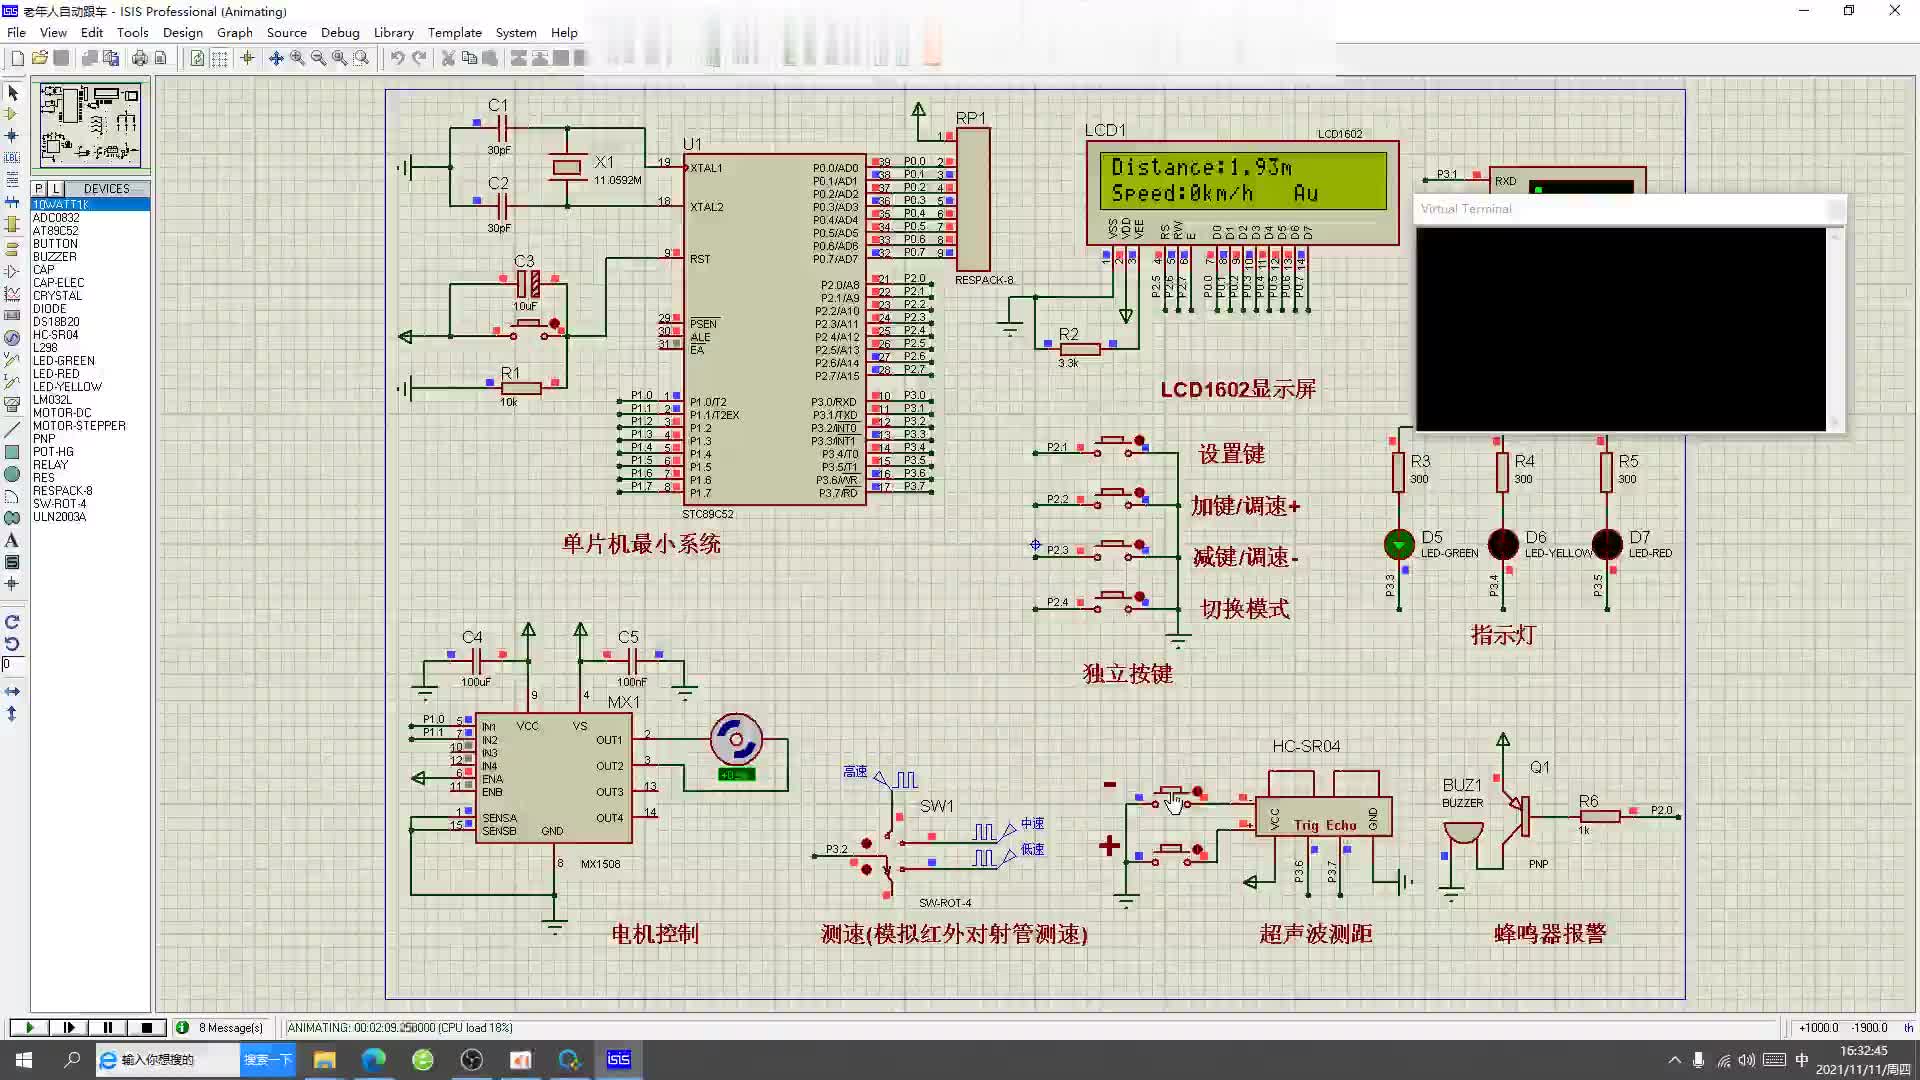Select the Graph Mode tool
The height and width of the screenshot is (1080, 1920).
tap(12, 294)
